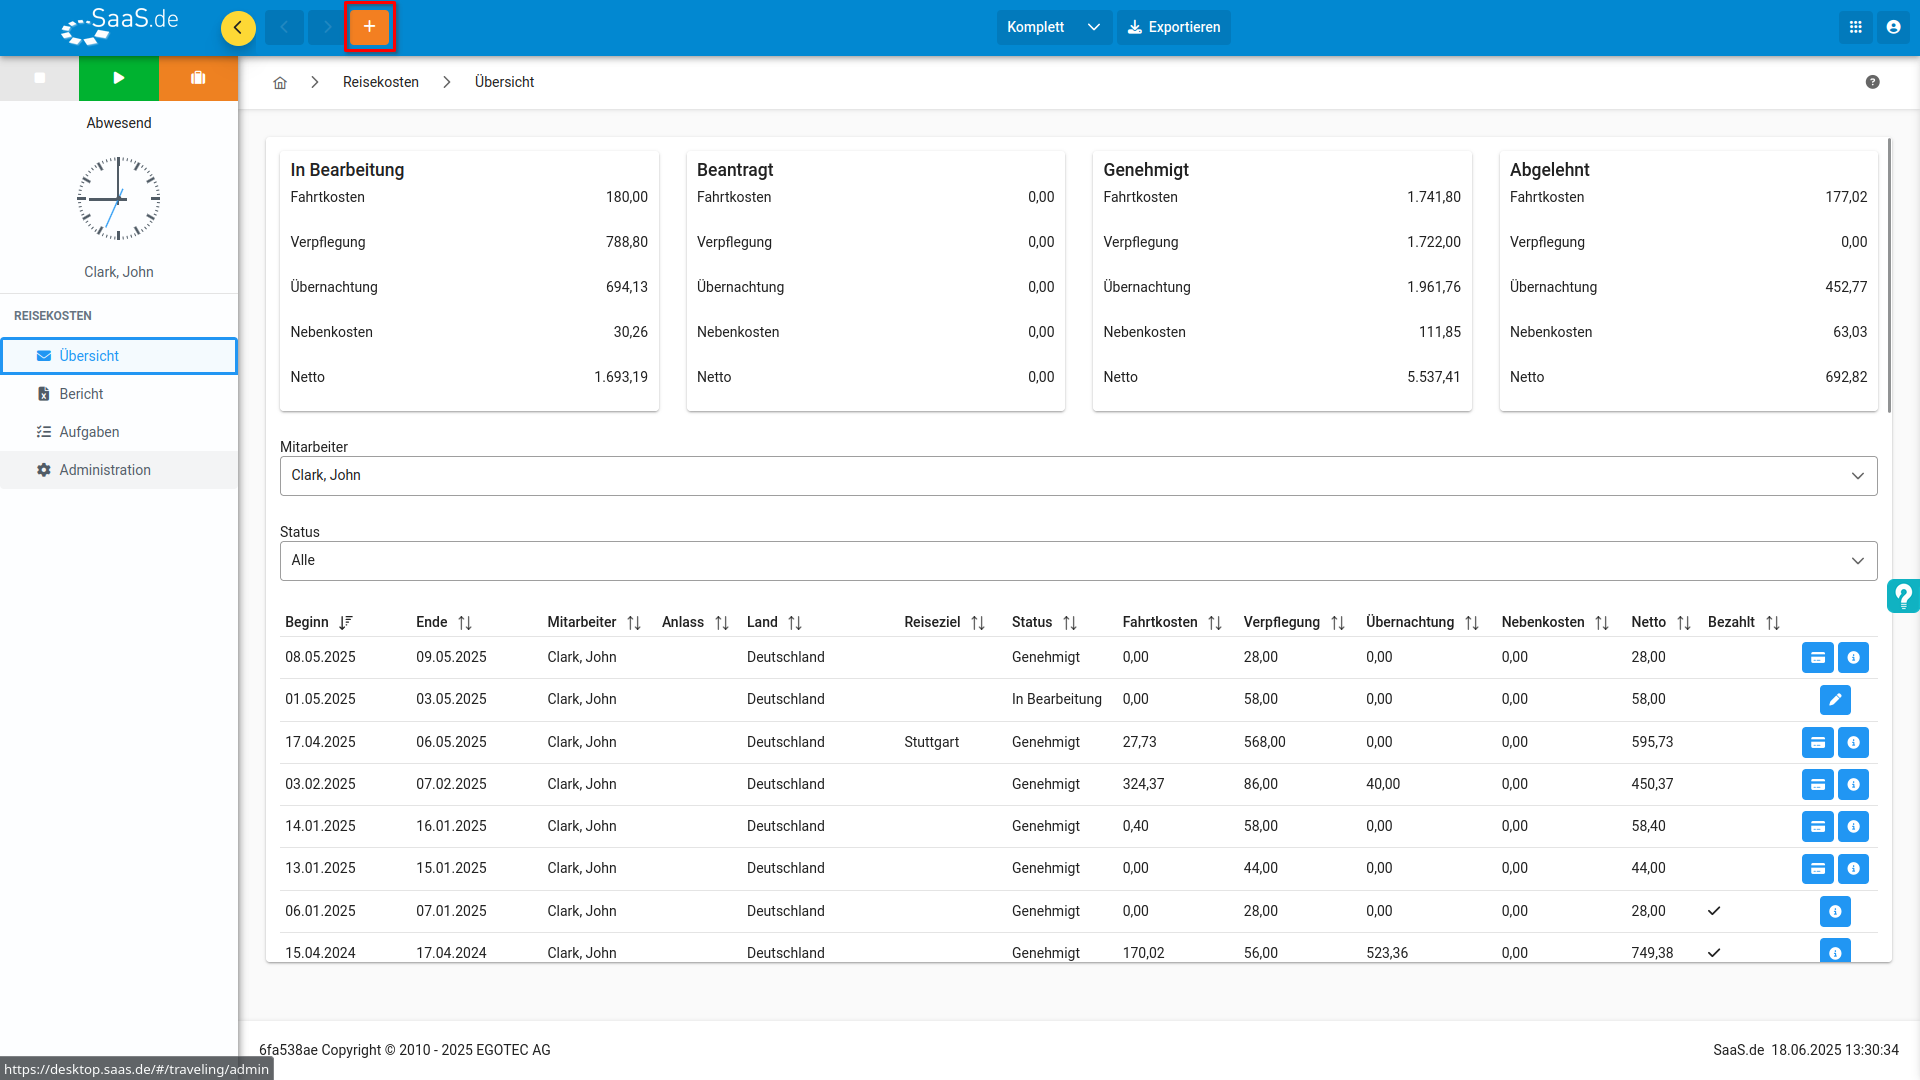Viewport: 1920px width, 1080px height.
Task: Click the orange briefcase icon
Action: point(198,78)
